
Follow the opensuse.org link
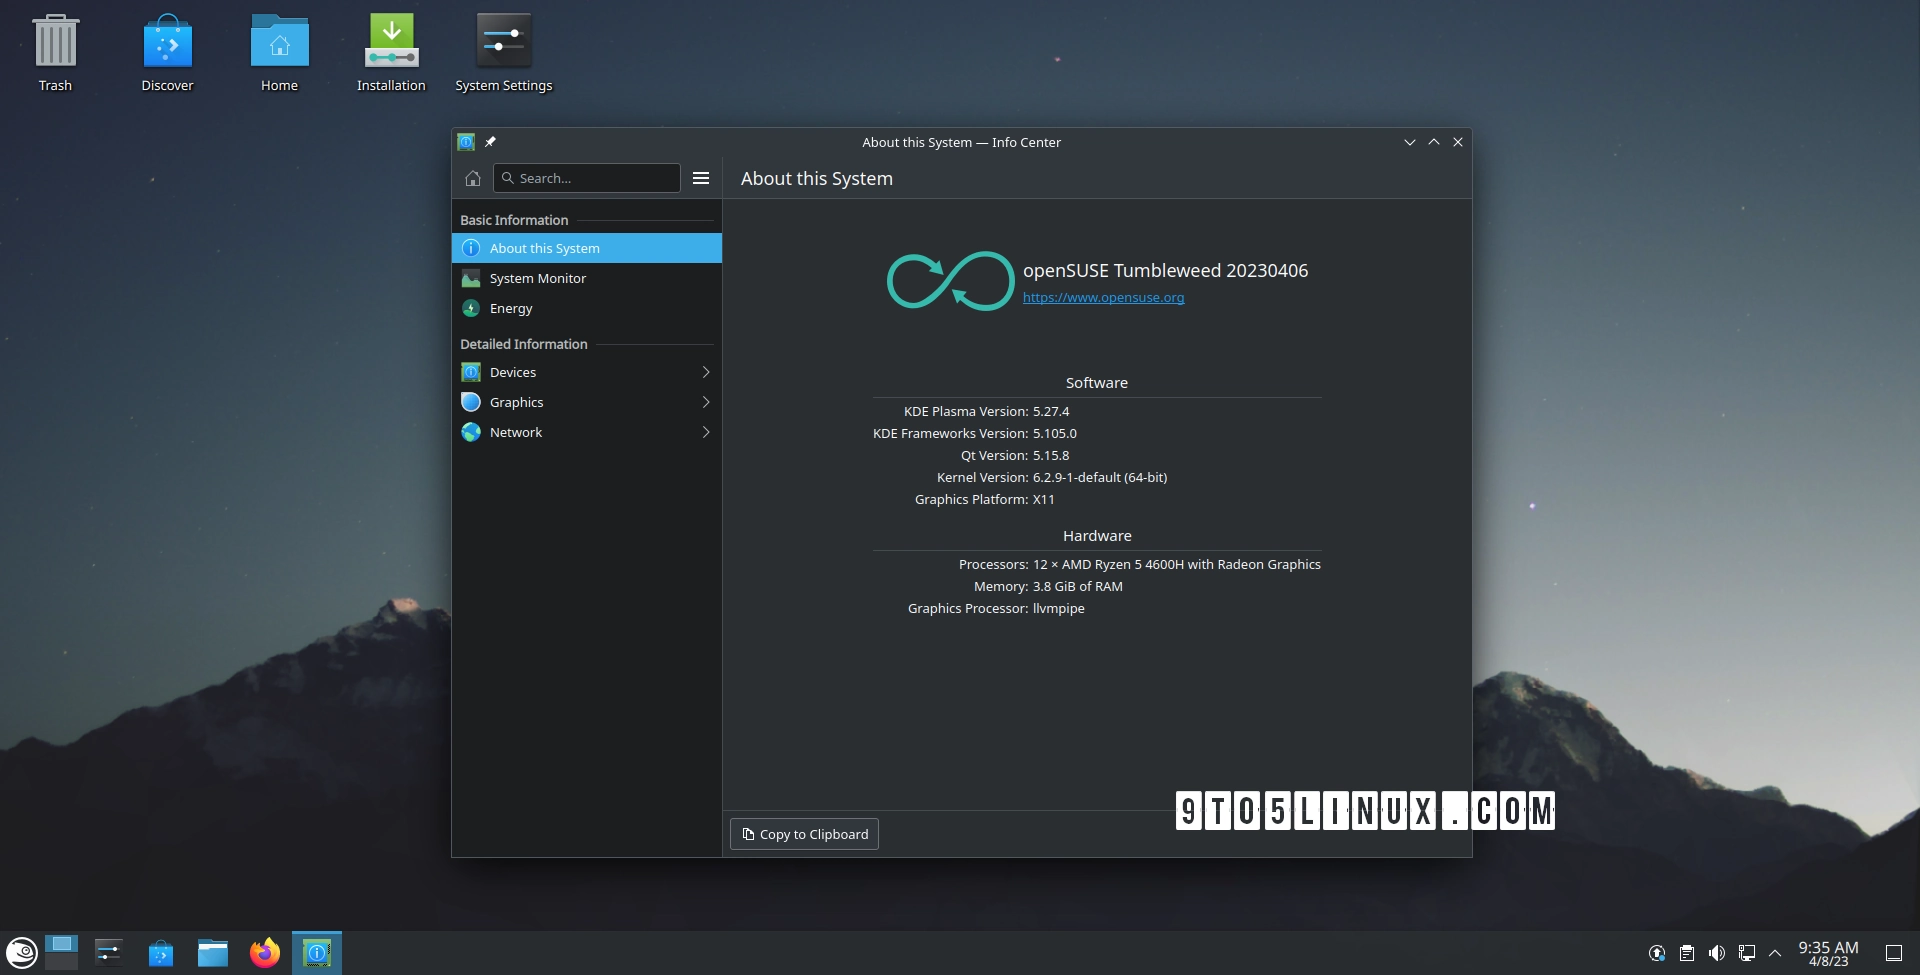(1103, 297)
